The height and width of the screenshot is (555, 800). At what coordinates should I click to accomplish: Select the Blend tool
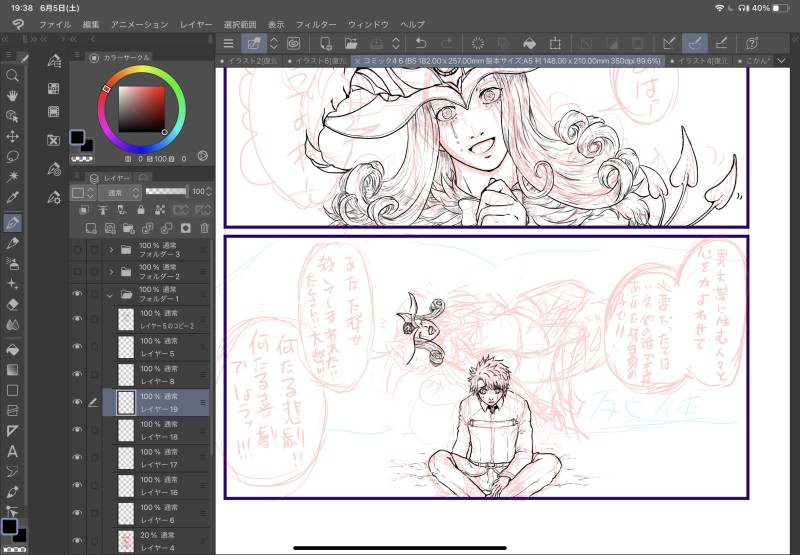(12, 324)
